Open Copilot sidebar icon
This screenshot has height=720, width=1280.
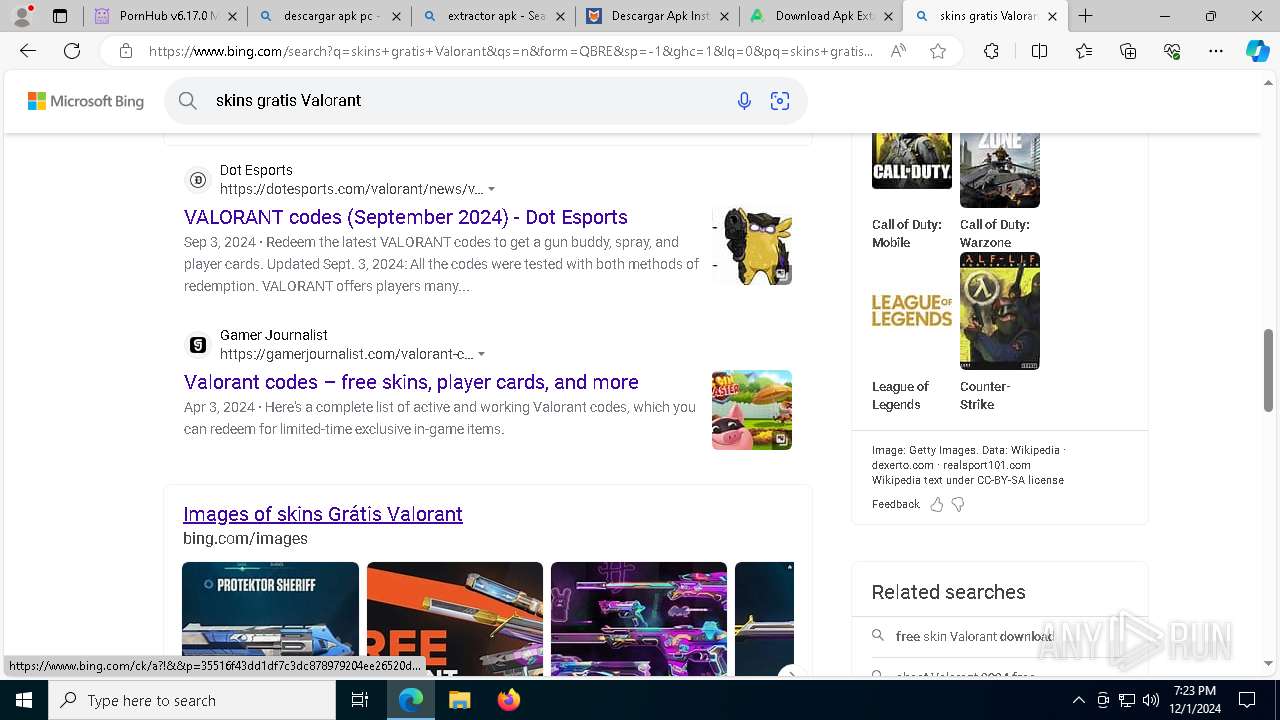point(1257,51)
